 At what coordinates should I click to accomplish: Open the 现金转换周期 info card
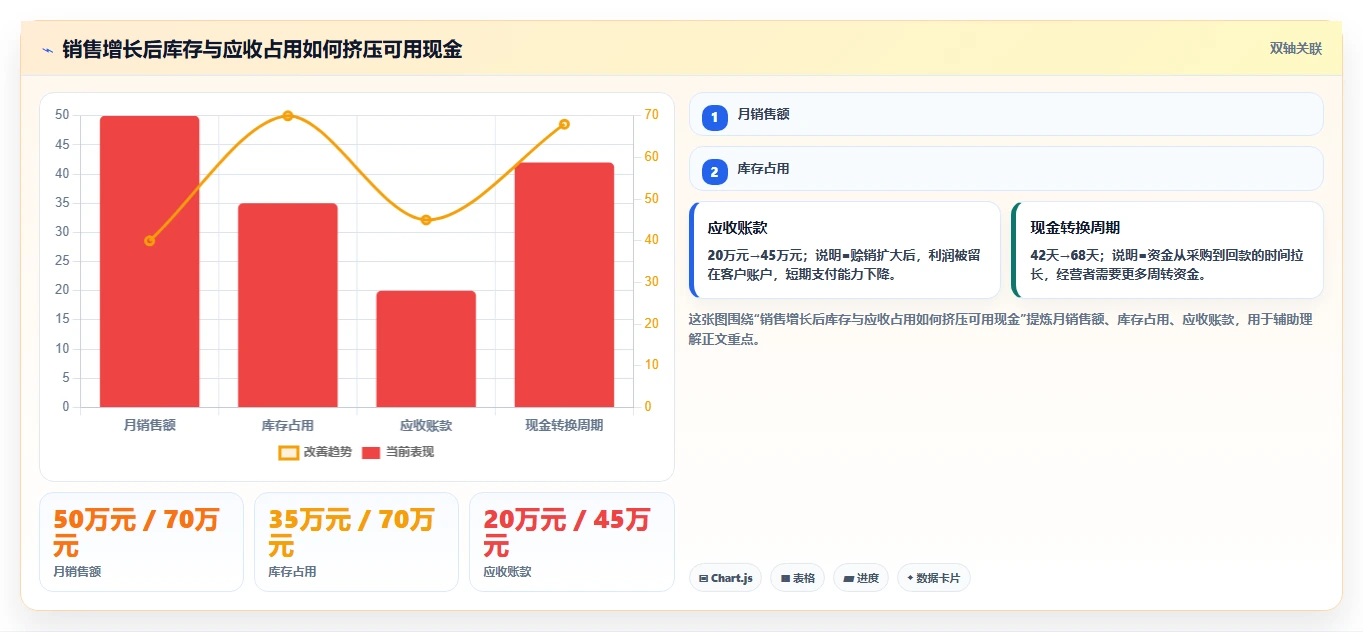point(1167,250)
